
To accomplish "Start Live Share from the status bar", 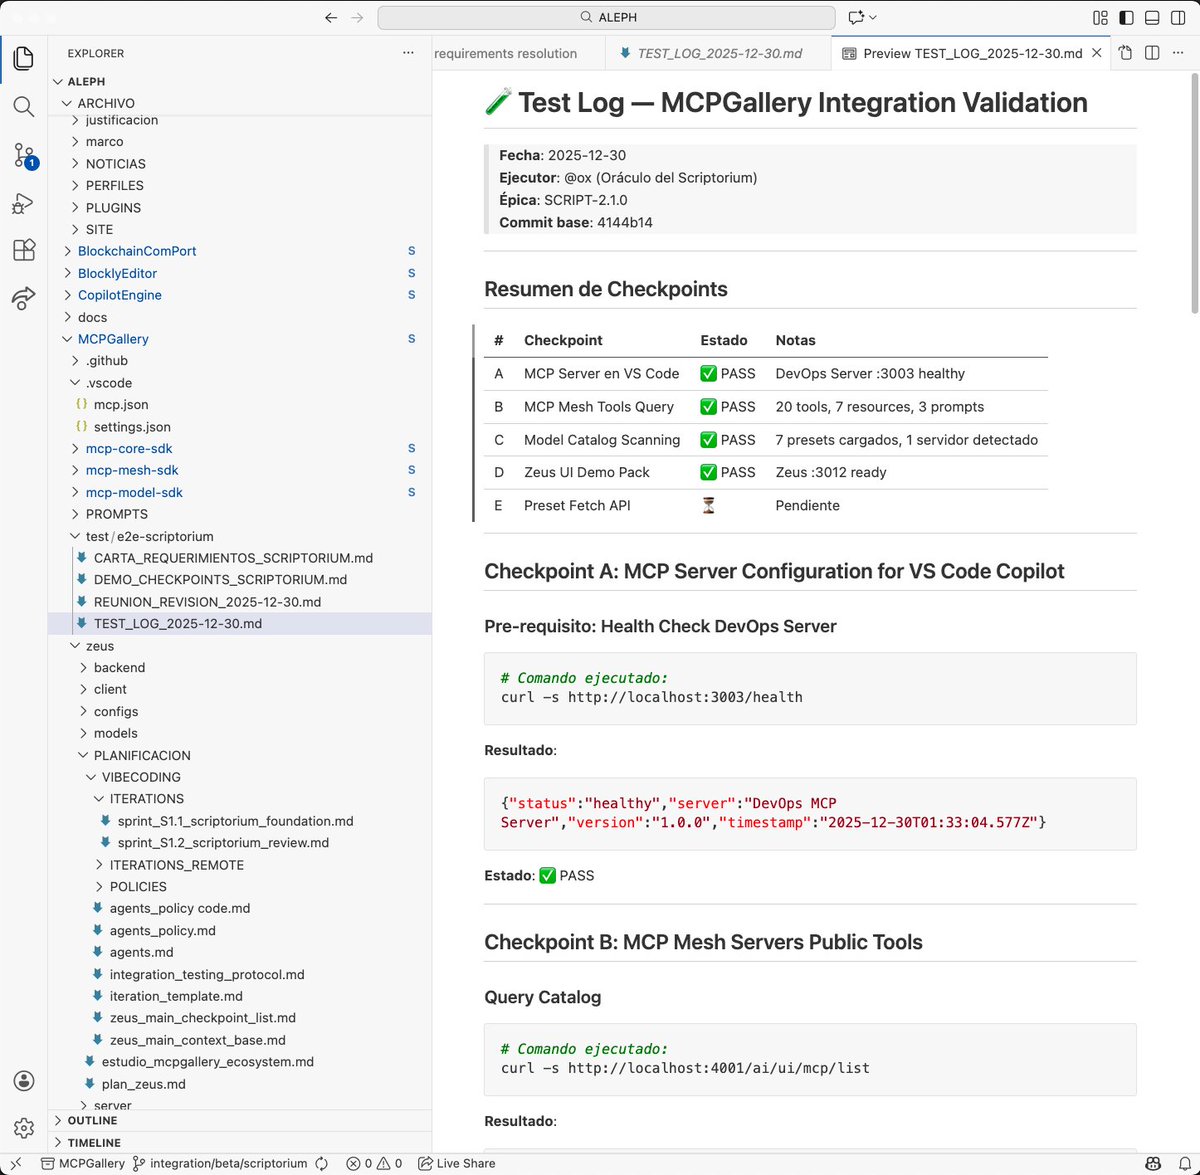I will point(456,1163).
